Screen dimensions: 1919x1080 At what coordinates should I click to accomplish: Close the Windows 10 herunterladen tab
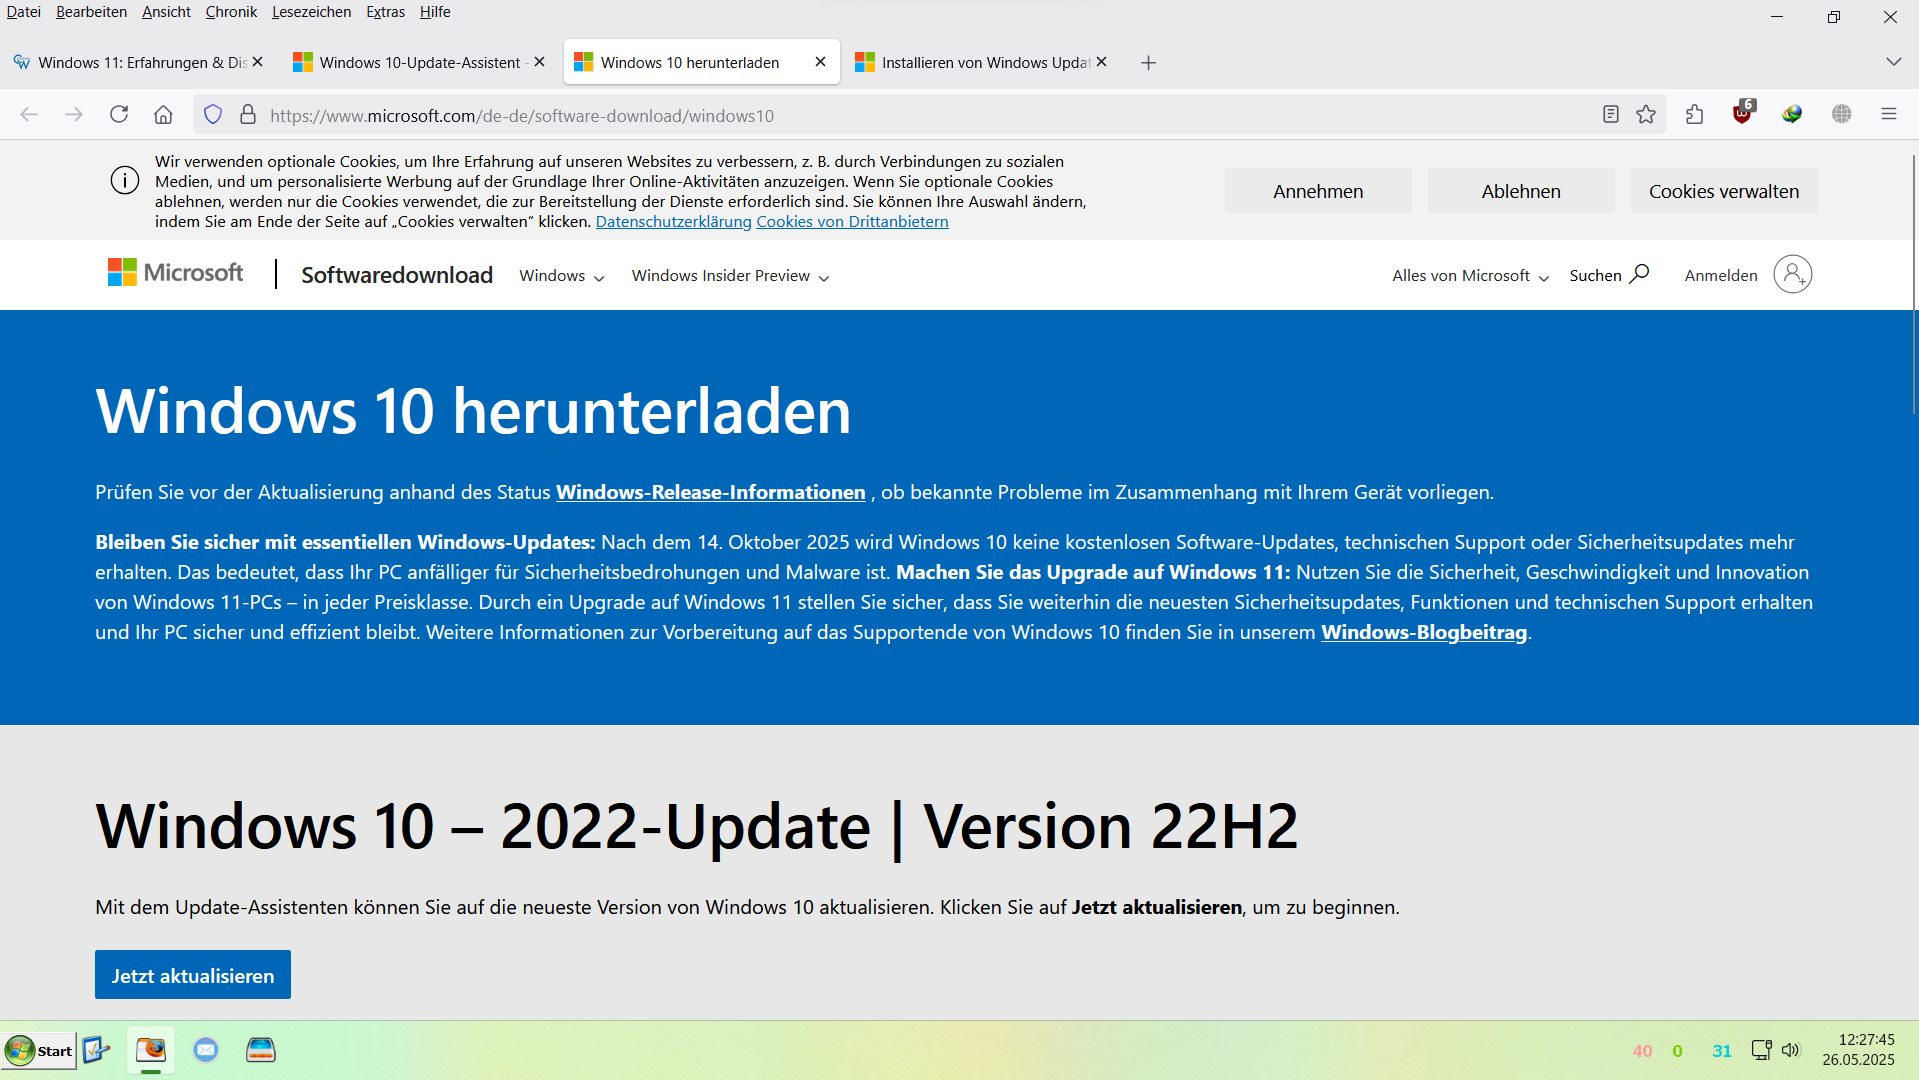(820, 62)
